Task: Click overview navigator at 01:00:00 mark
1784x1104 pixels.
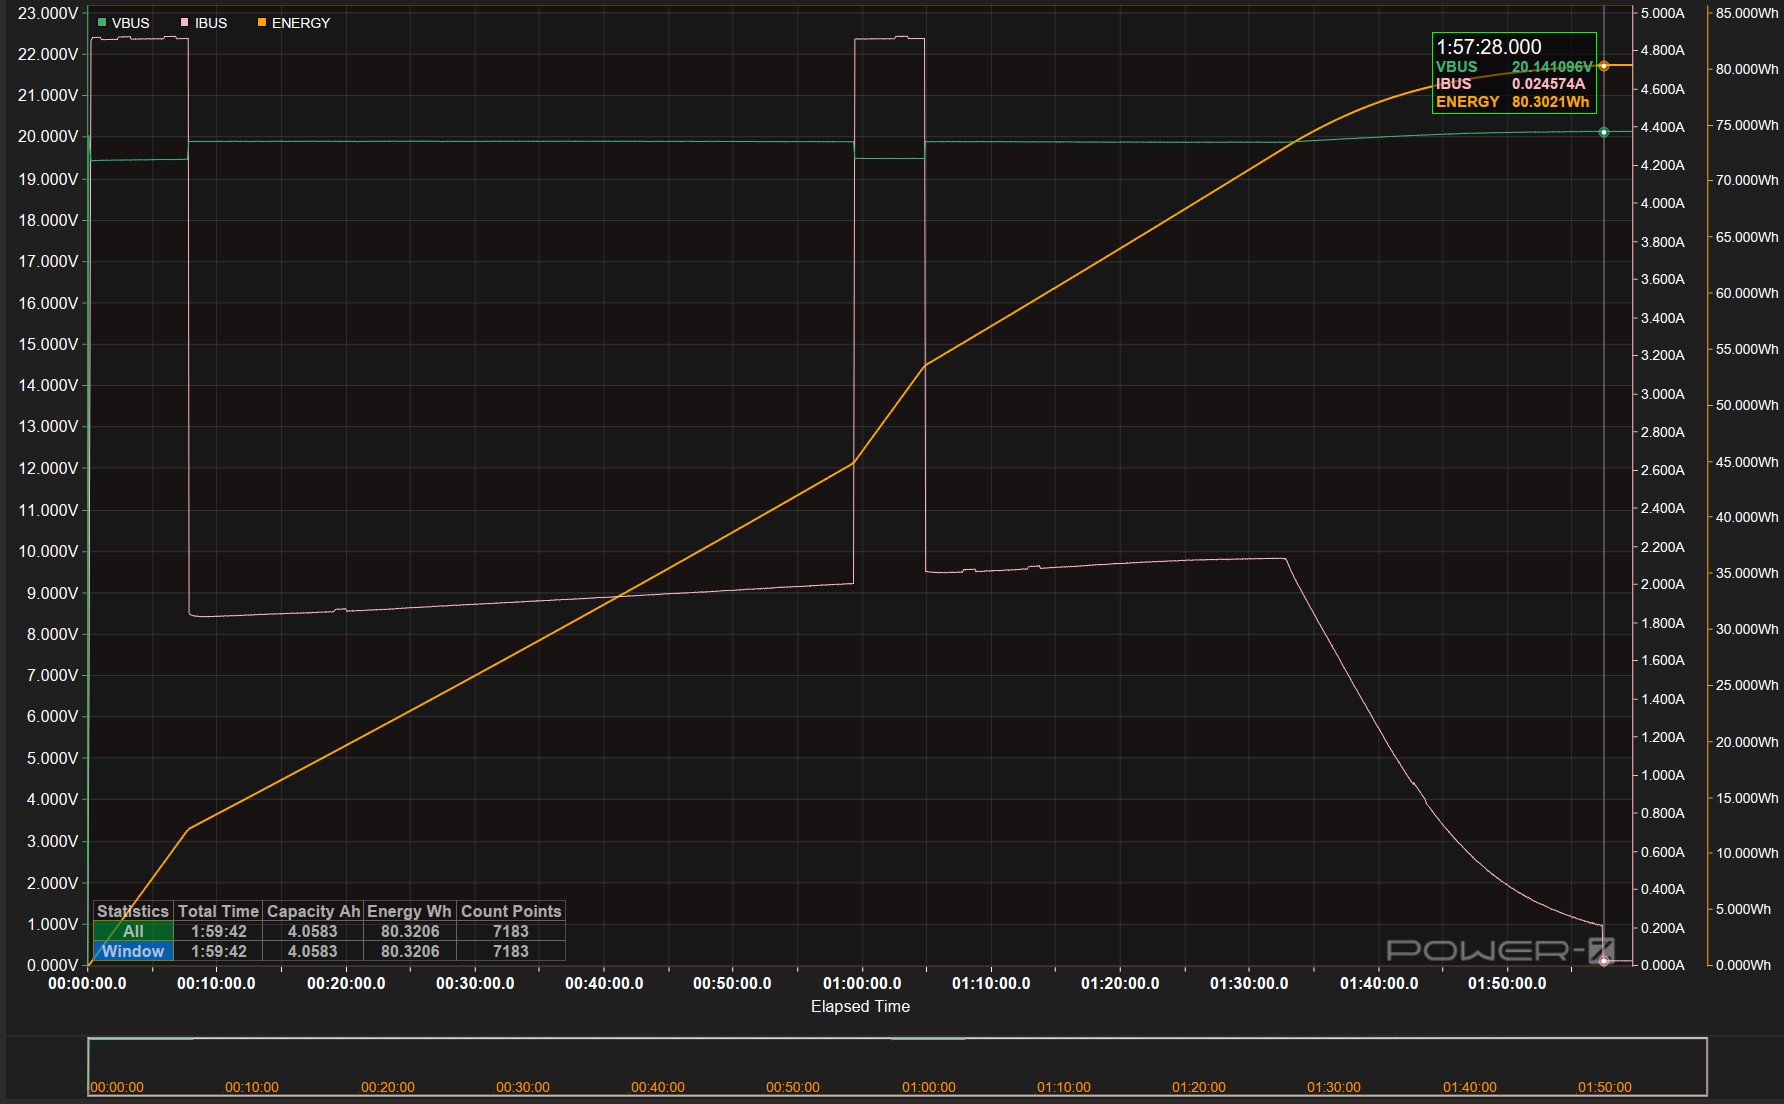Action: coord(928,1087)
